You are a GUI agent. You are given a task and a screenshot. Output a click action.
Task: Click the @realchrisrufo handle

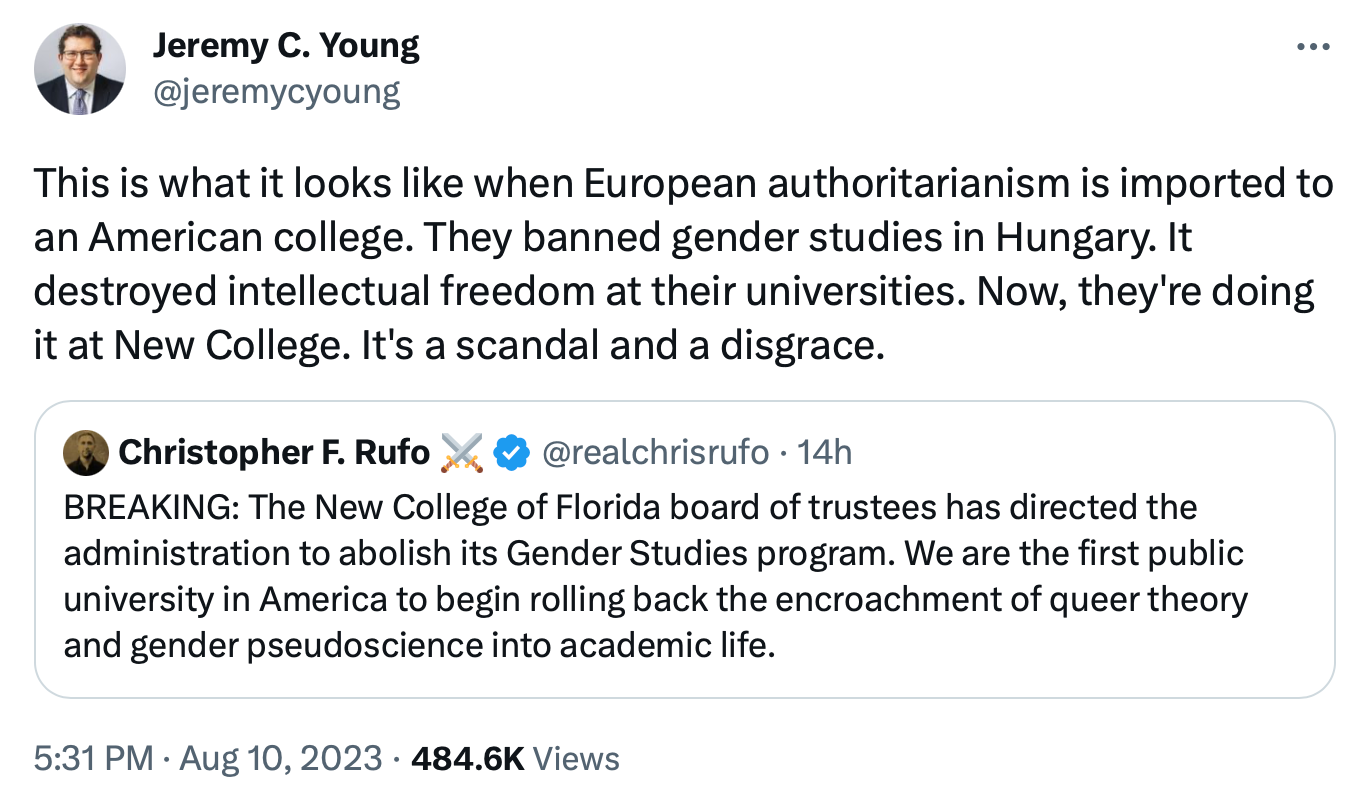pos(655,453)
